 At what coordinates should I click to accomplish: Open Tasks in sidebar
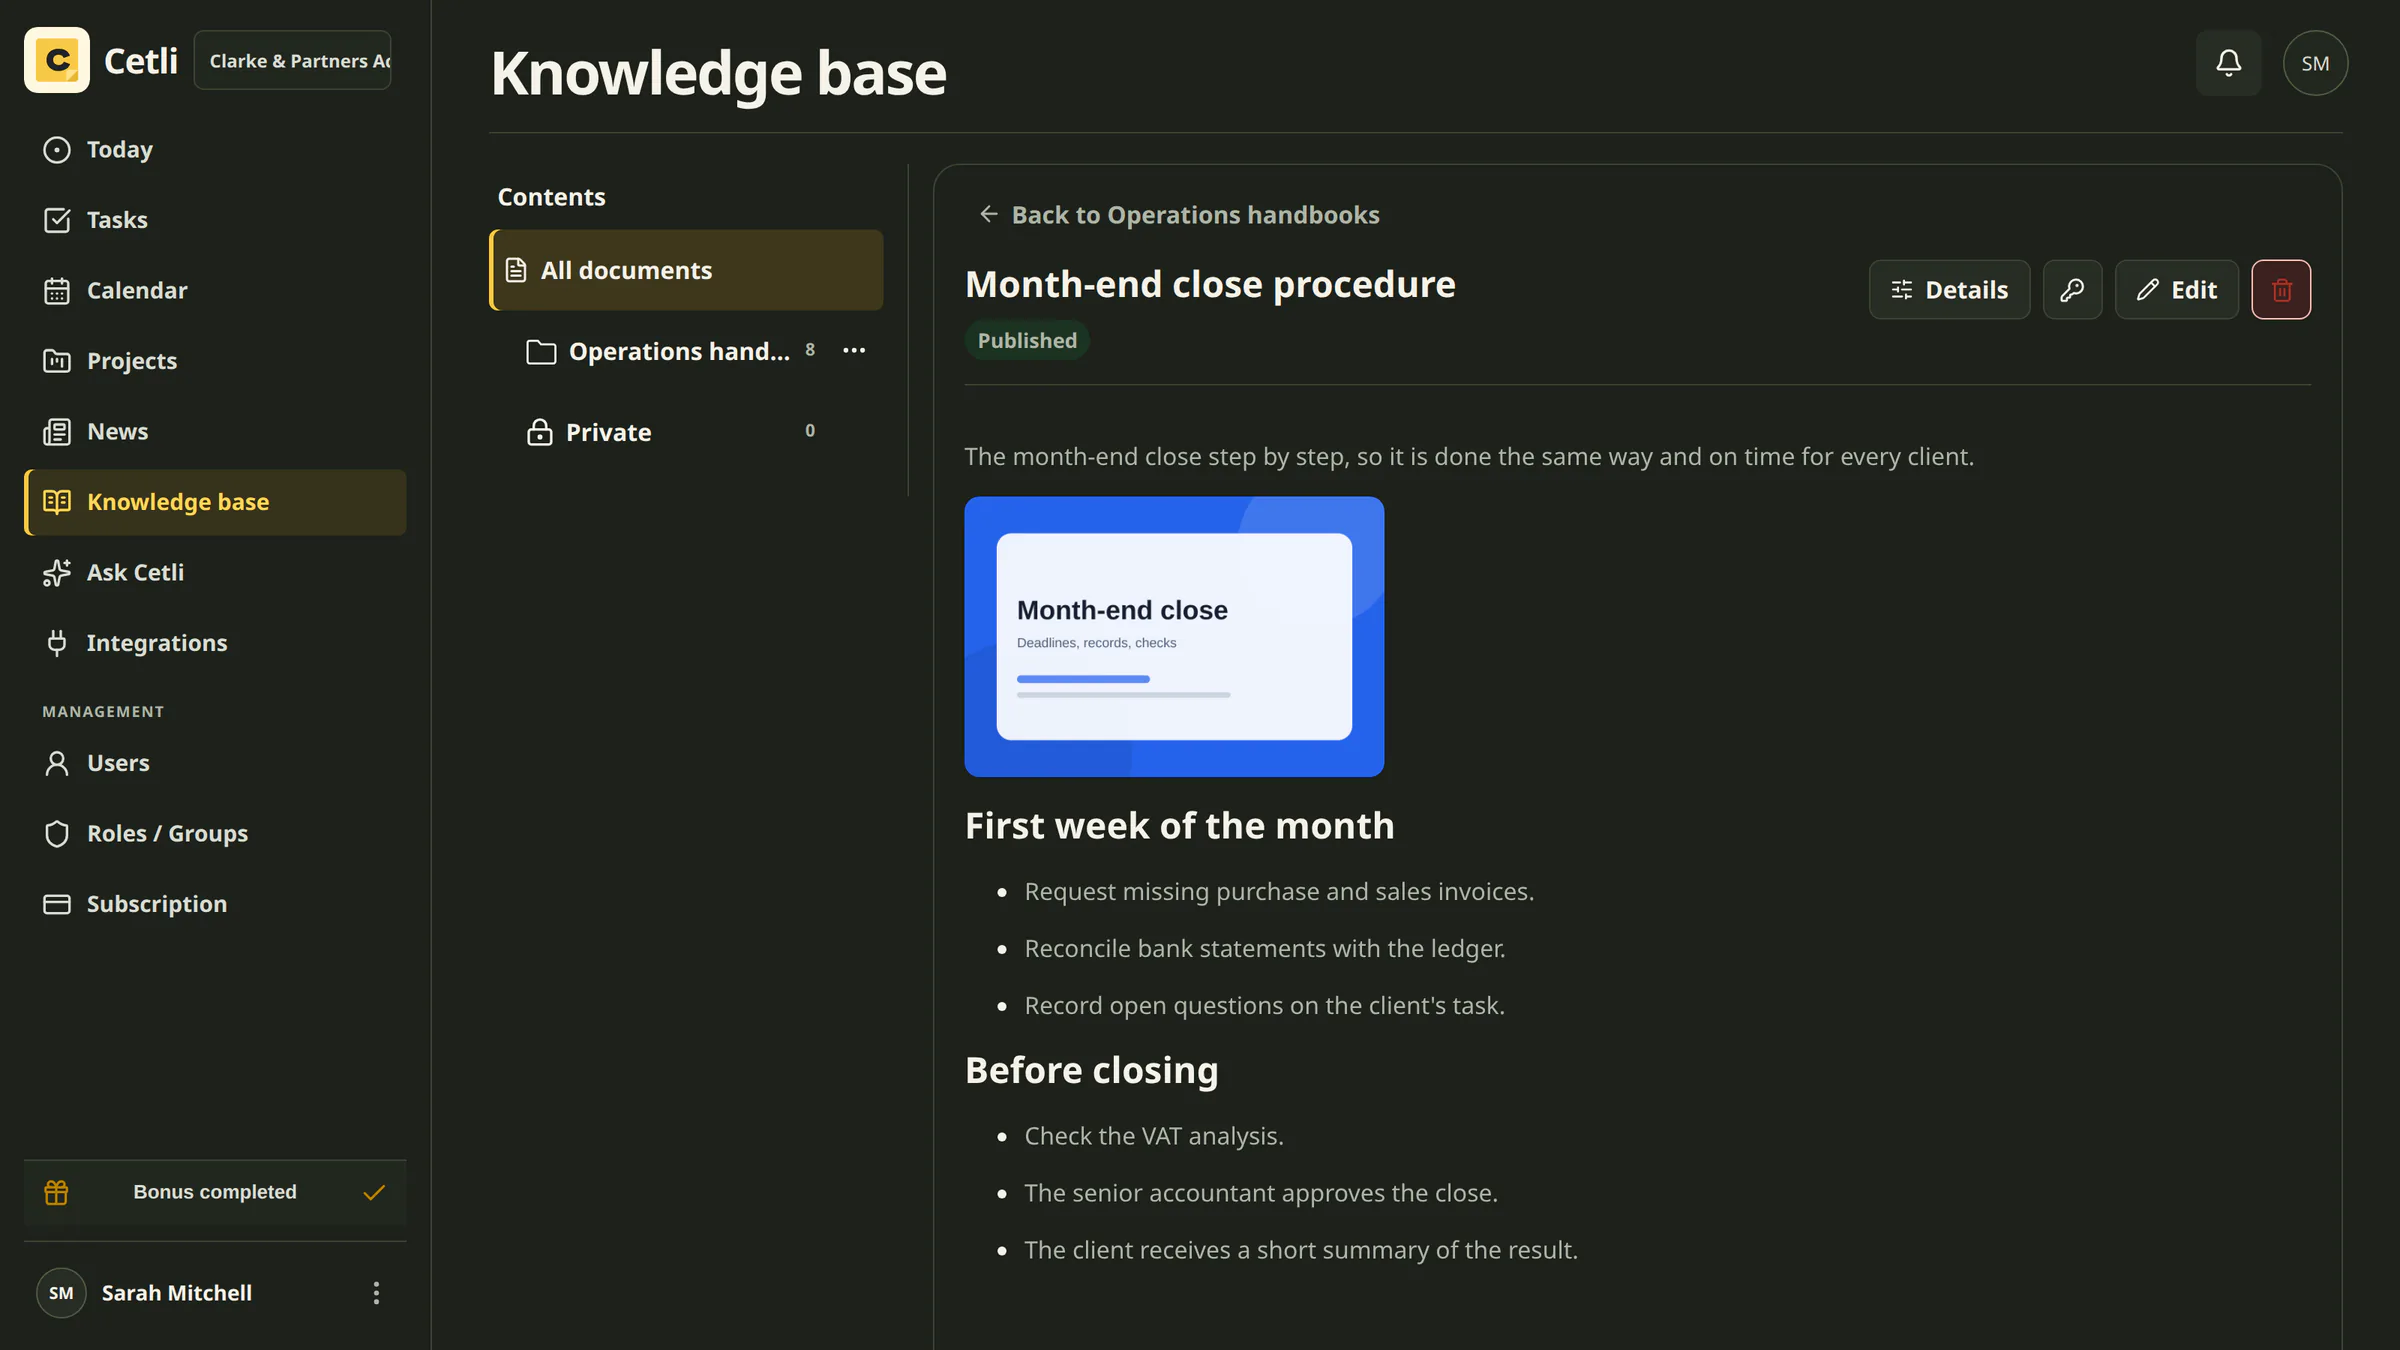coord(215,220)
